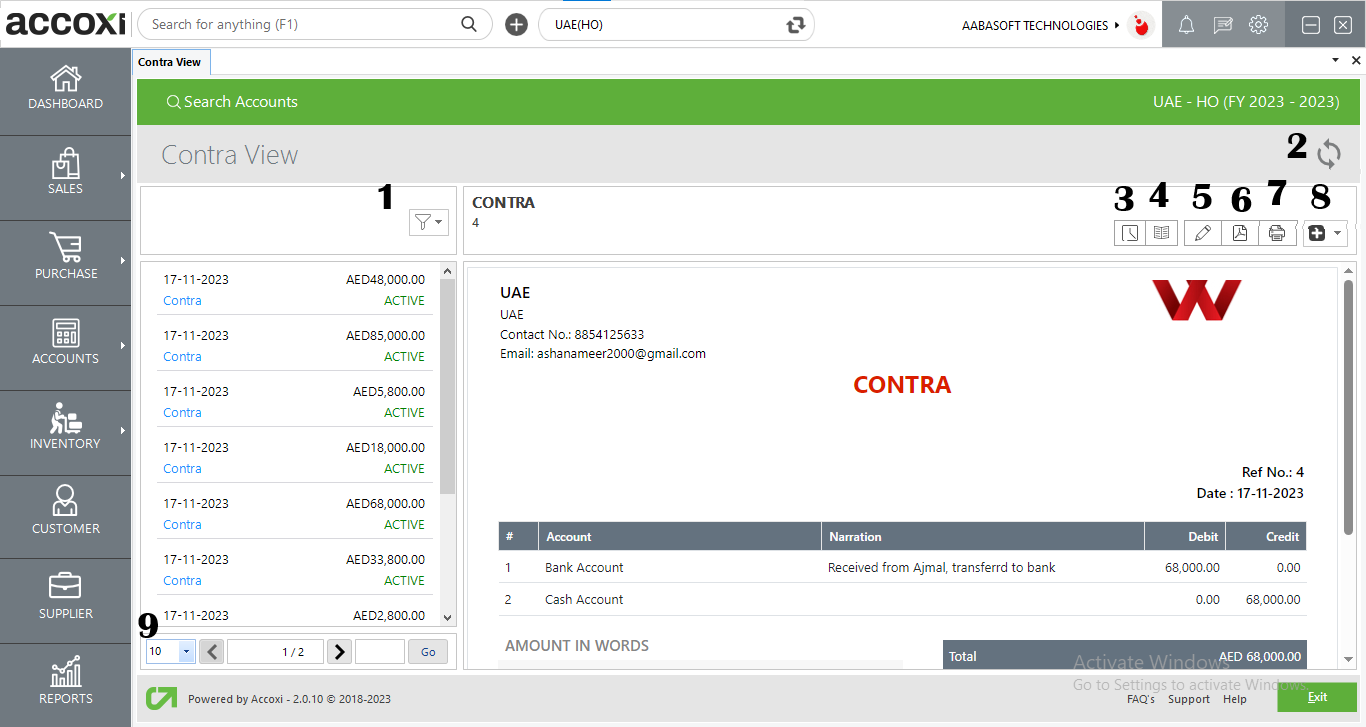Open the ACCOUNTS menu in sidebar
Screen dimensions: 1366x727
click(65, 347)
